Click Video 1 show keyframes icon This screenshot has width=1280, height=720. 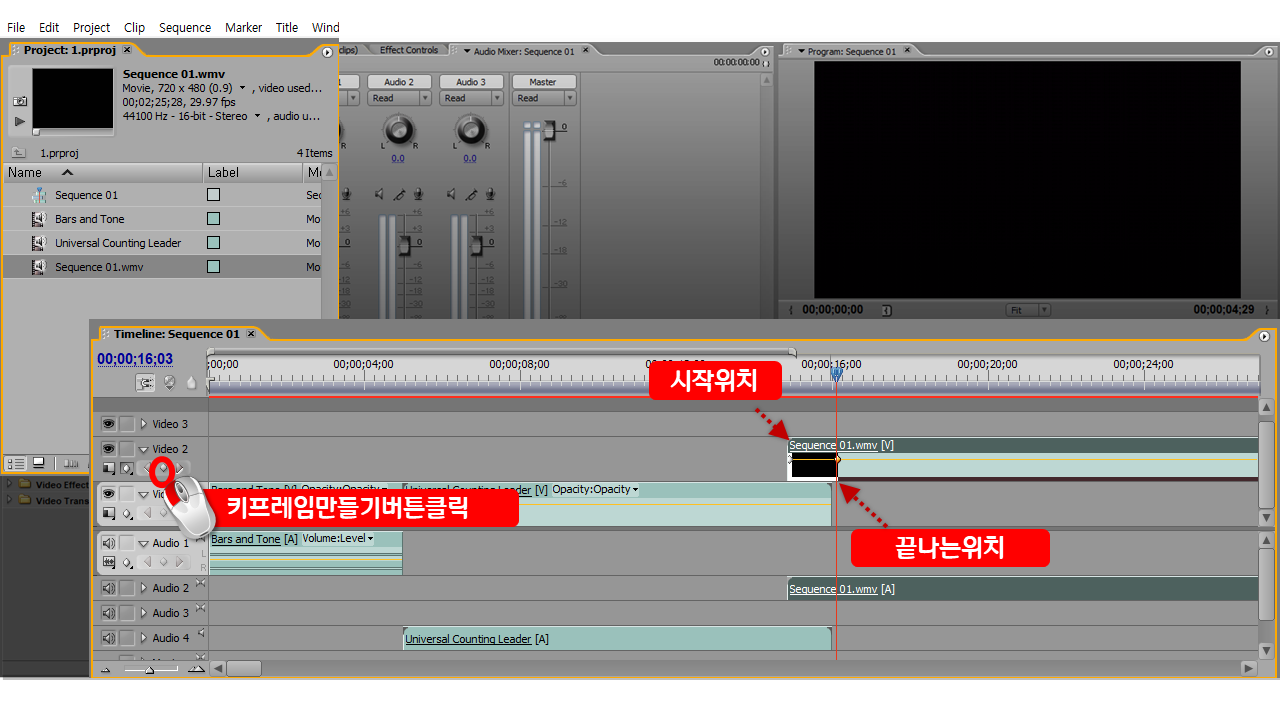click(x=127, y=513)
